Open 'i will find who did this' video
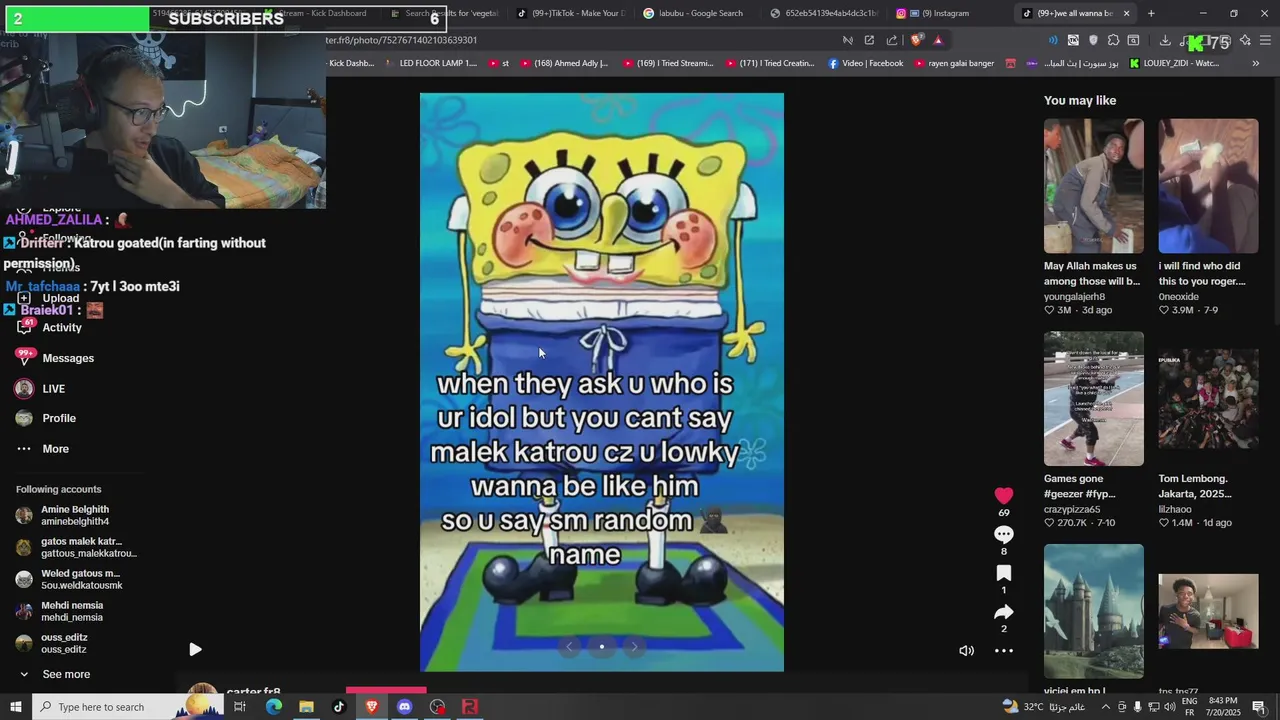This screenshot has width=1280, height=720. 1208,186
